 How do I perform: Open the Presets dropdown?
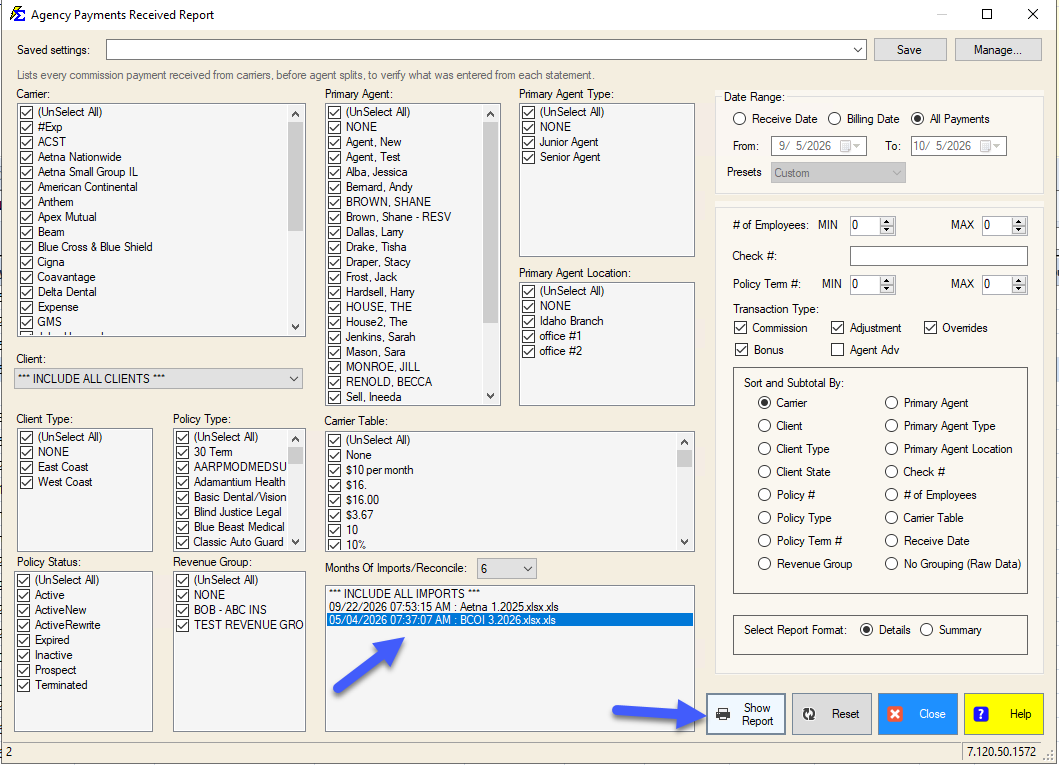896,173
